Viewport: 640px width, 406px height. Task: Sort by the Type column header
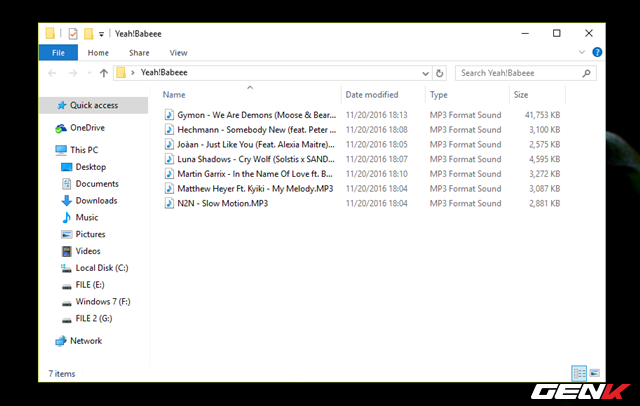(x=438, y=95)
